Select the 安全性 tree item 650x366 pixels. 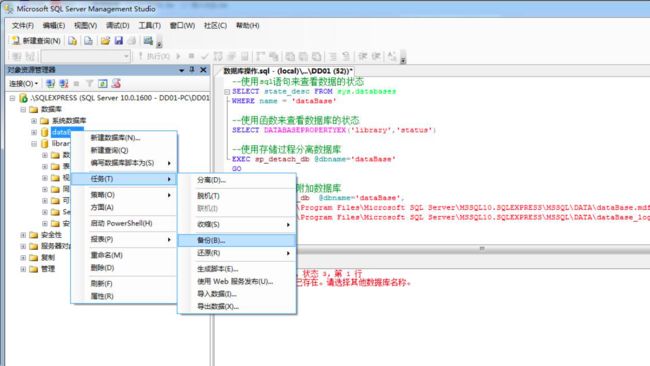pyautogui.click(x=51, y=235)
